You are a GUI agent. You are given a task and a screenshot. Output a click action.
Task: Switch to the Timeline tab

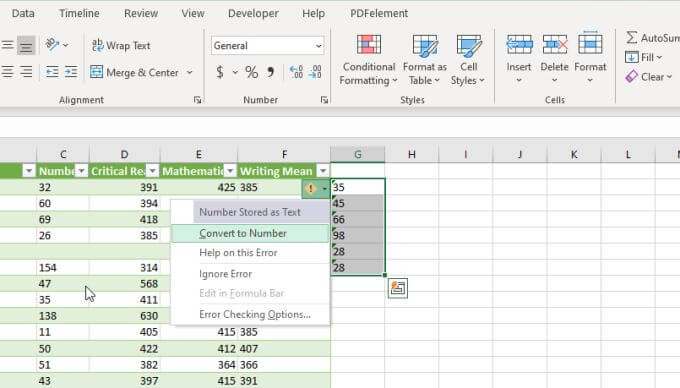click(x=79, y=13)
